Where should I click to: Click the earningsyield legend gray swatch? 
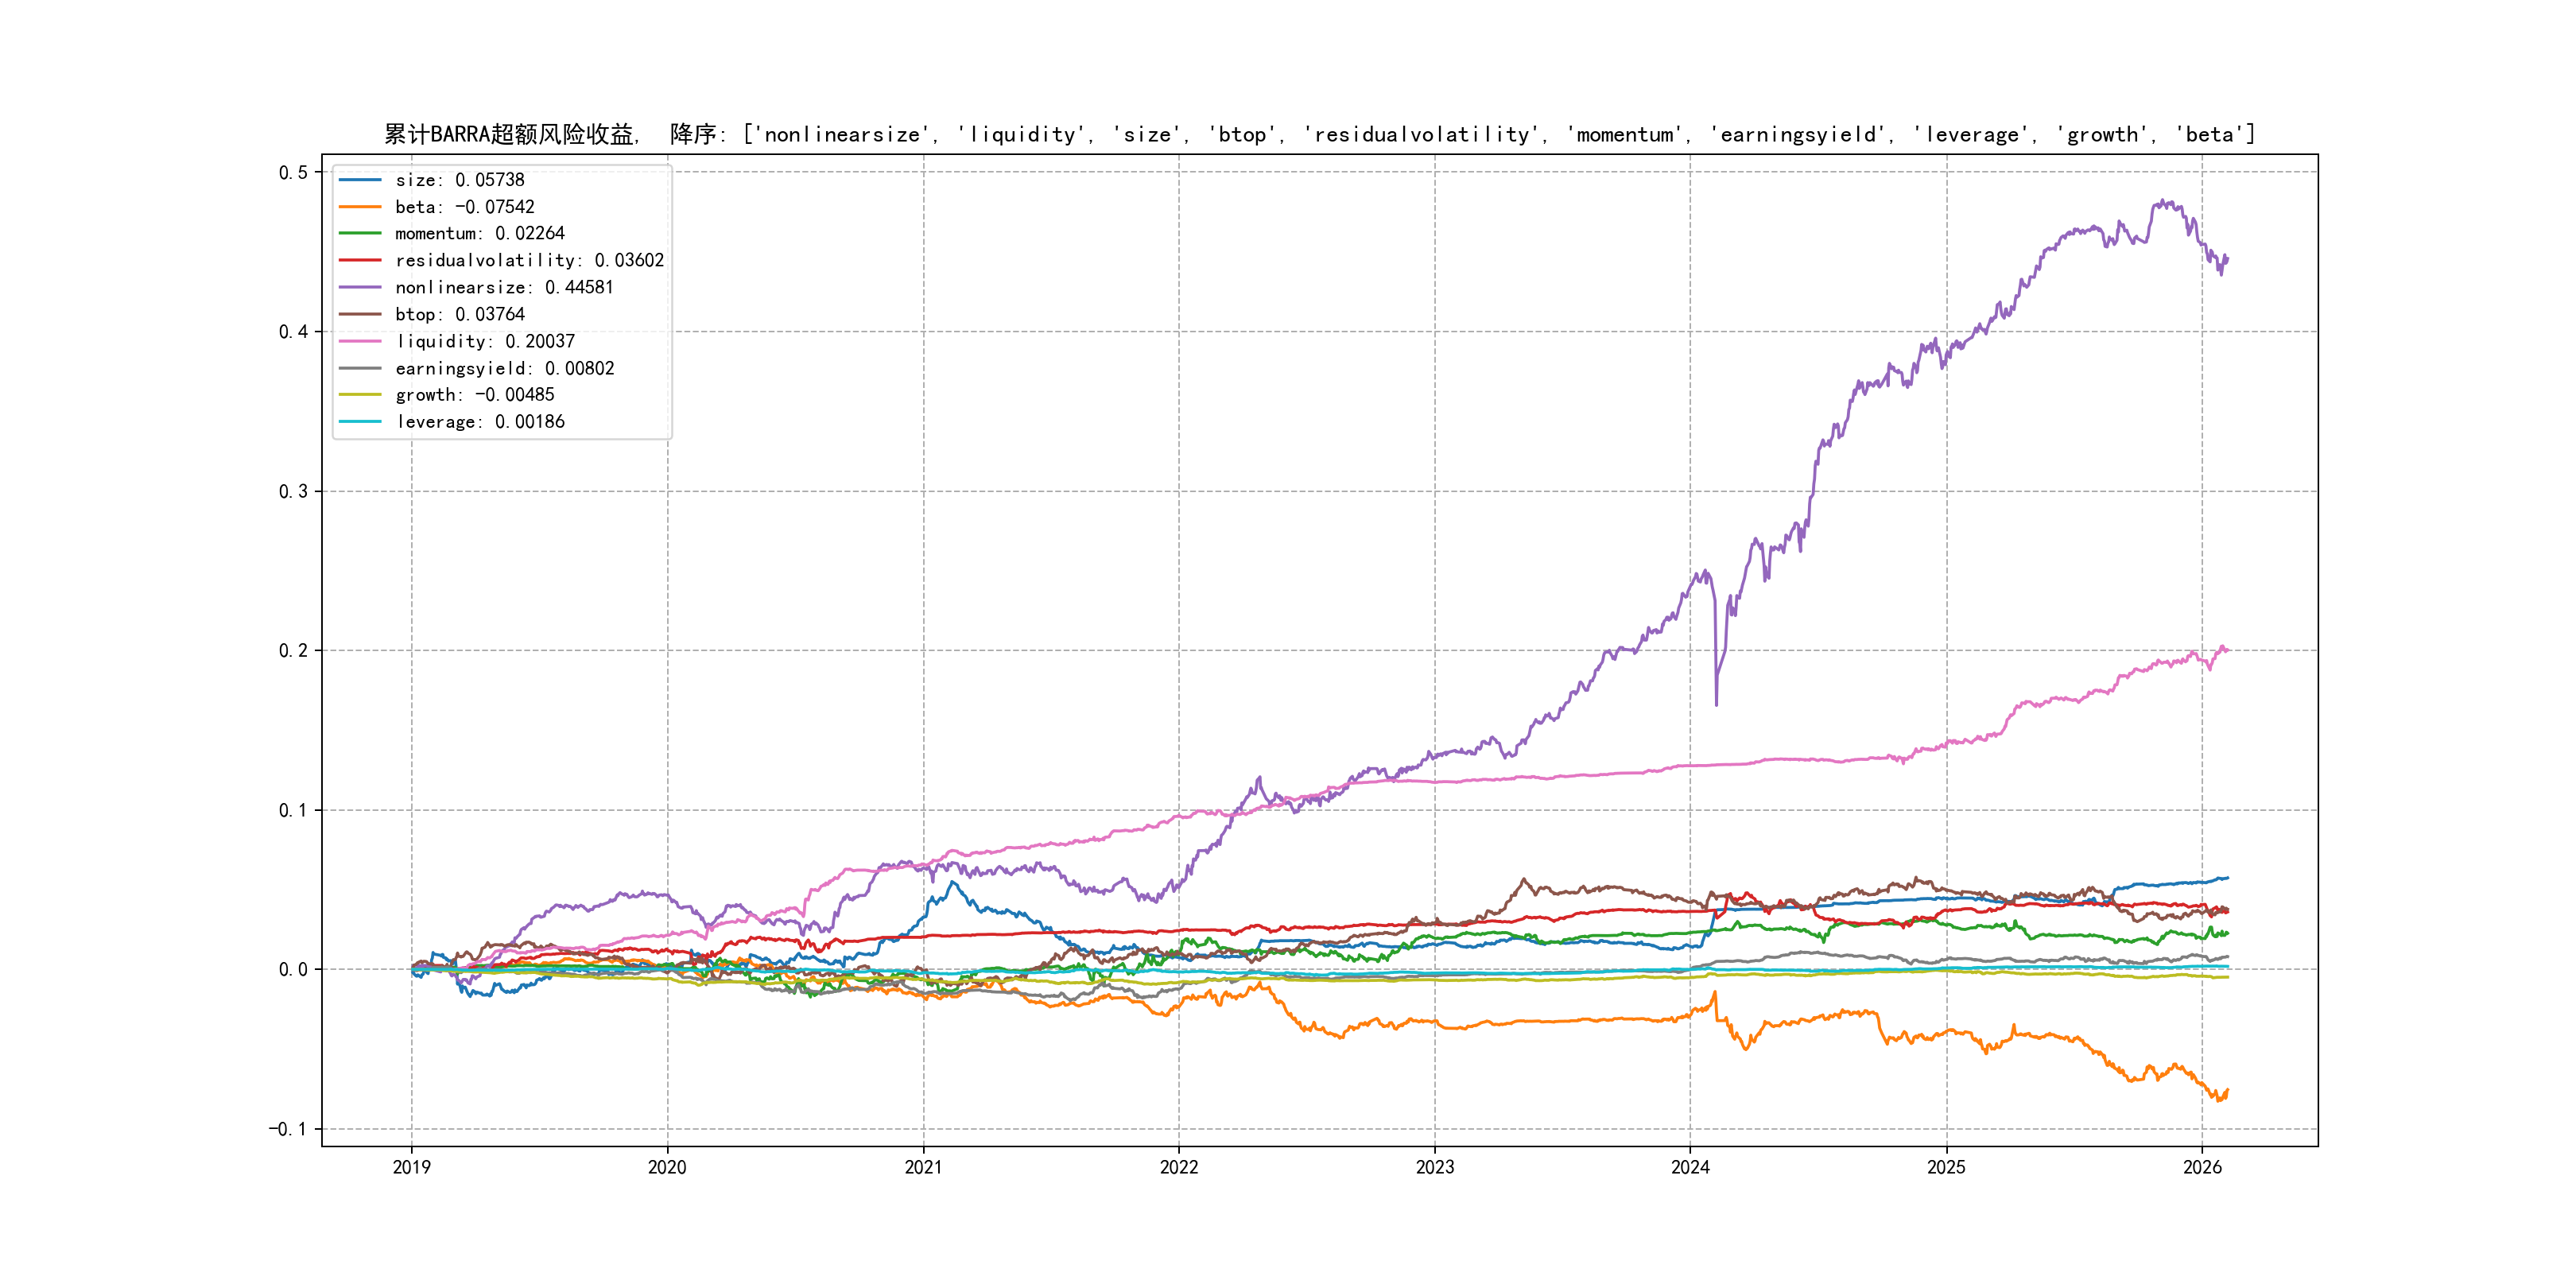tap(360, 368)
